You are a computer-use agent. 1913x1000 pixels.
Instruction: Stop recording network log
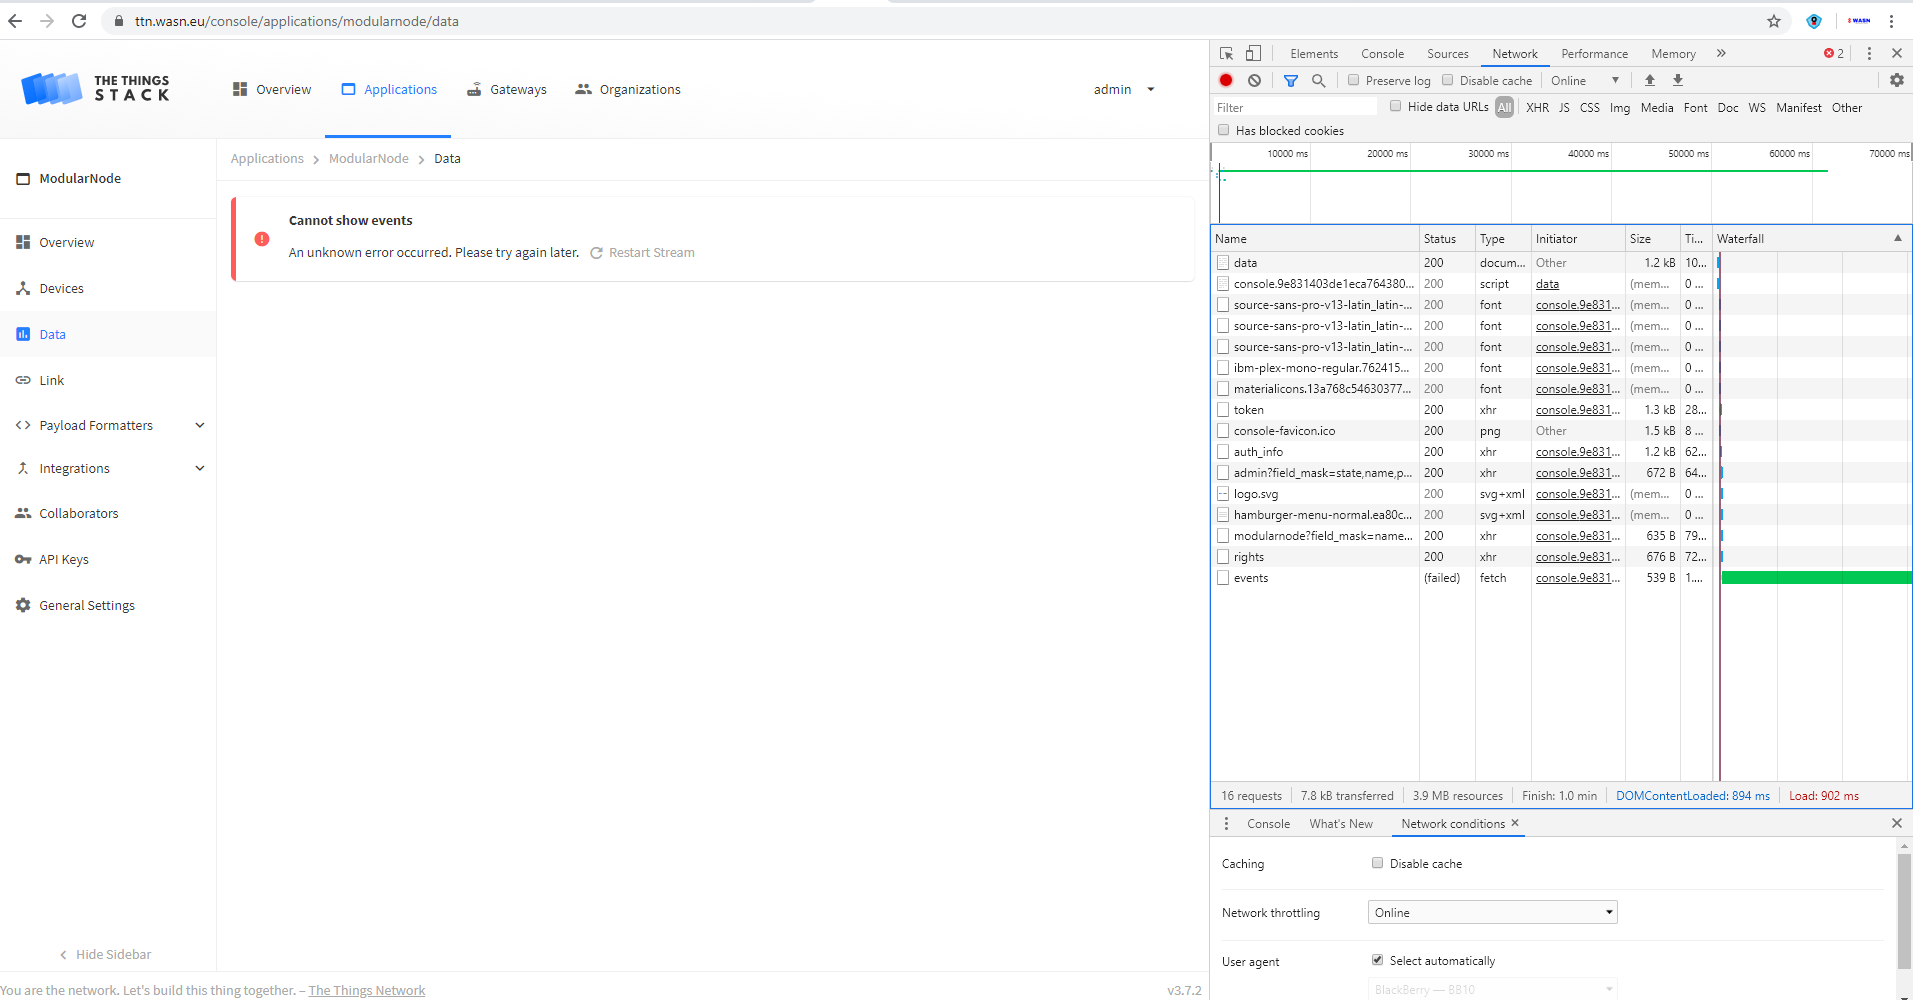click(x=1225, y=80)
